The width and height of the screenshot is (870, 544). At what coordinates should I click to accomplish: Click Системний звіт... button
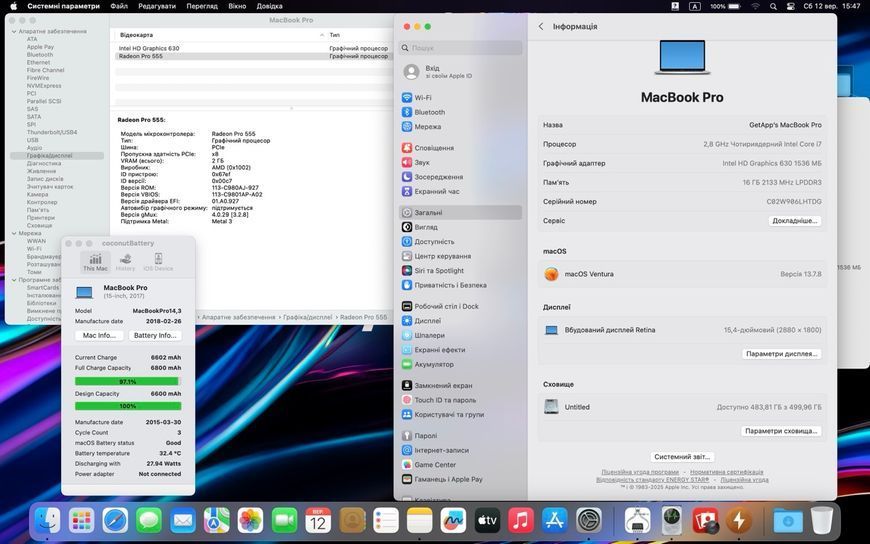[682, 457]
